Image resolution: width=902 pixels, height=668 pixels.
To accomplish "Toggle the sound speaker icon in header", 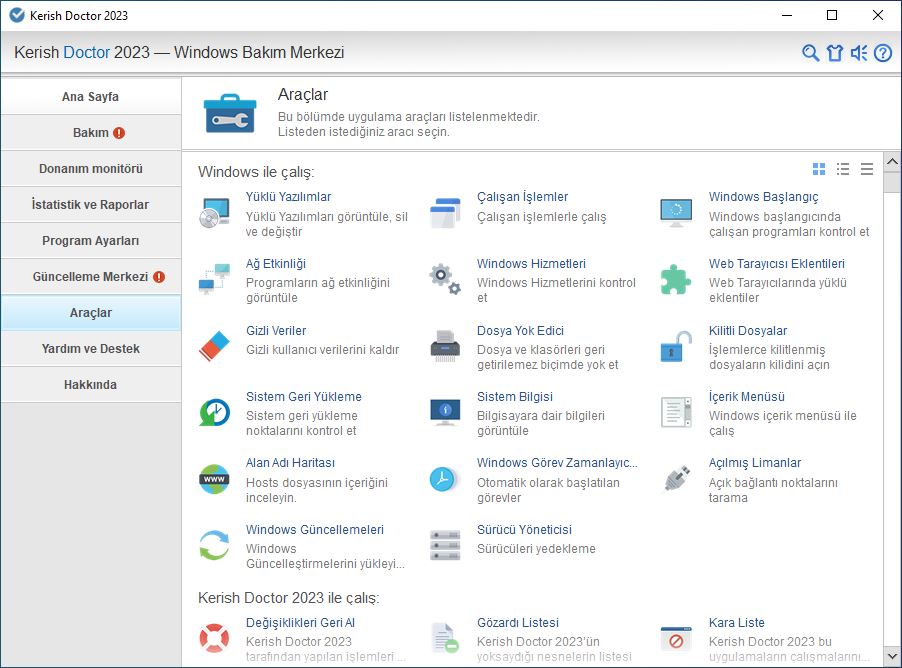I will 859,53.
